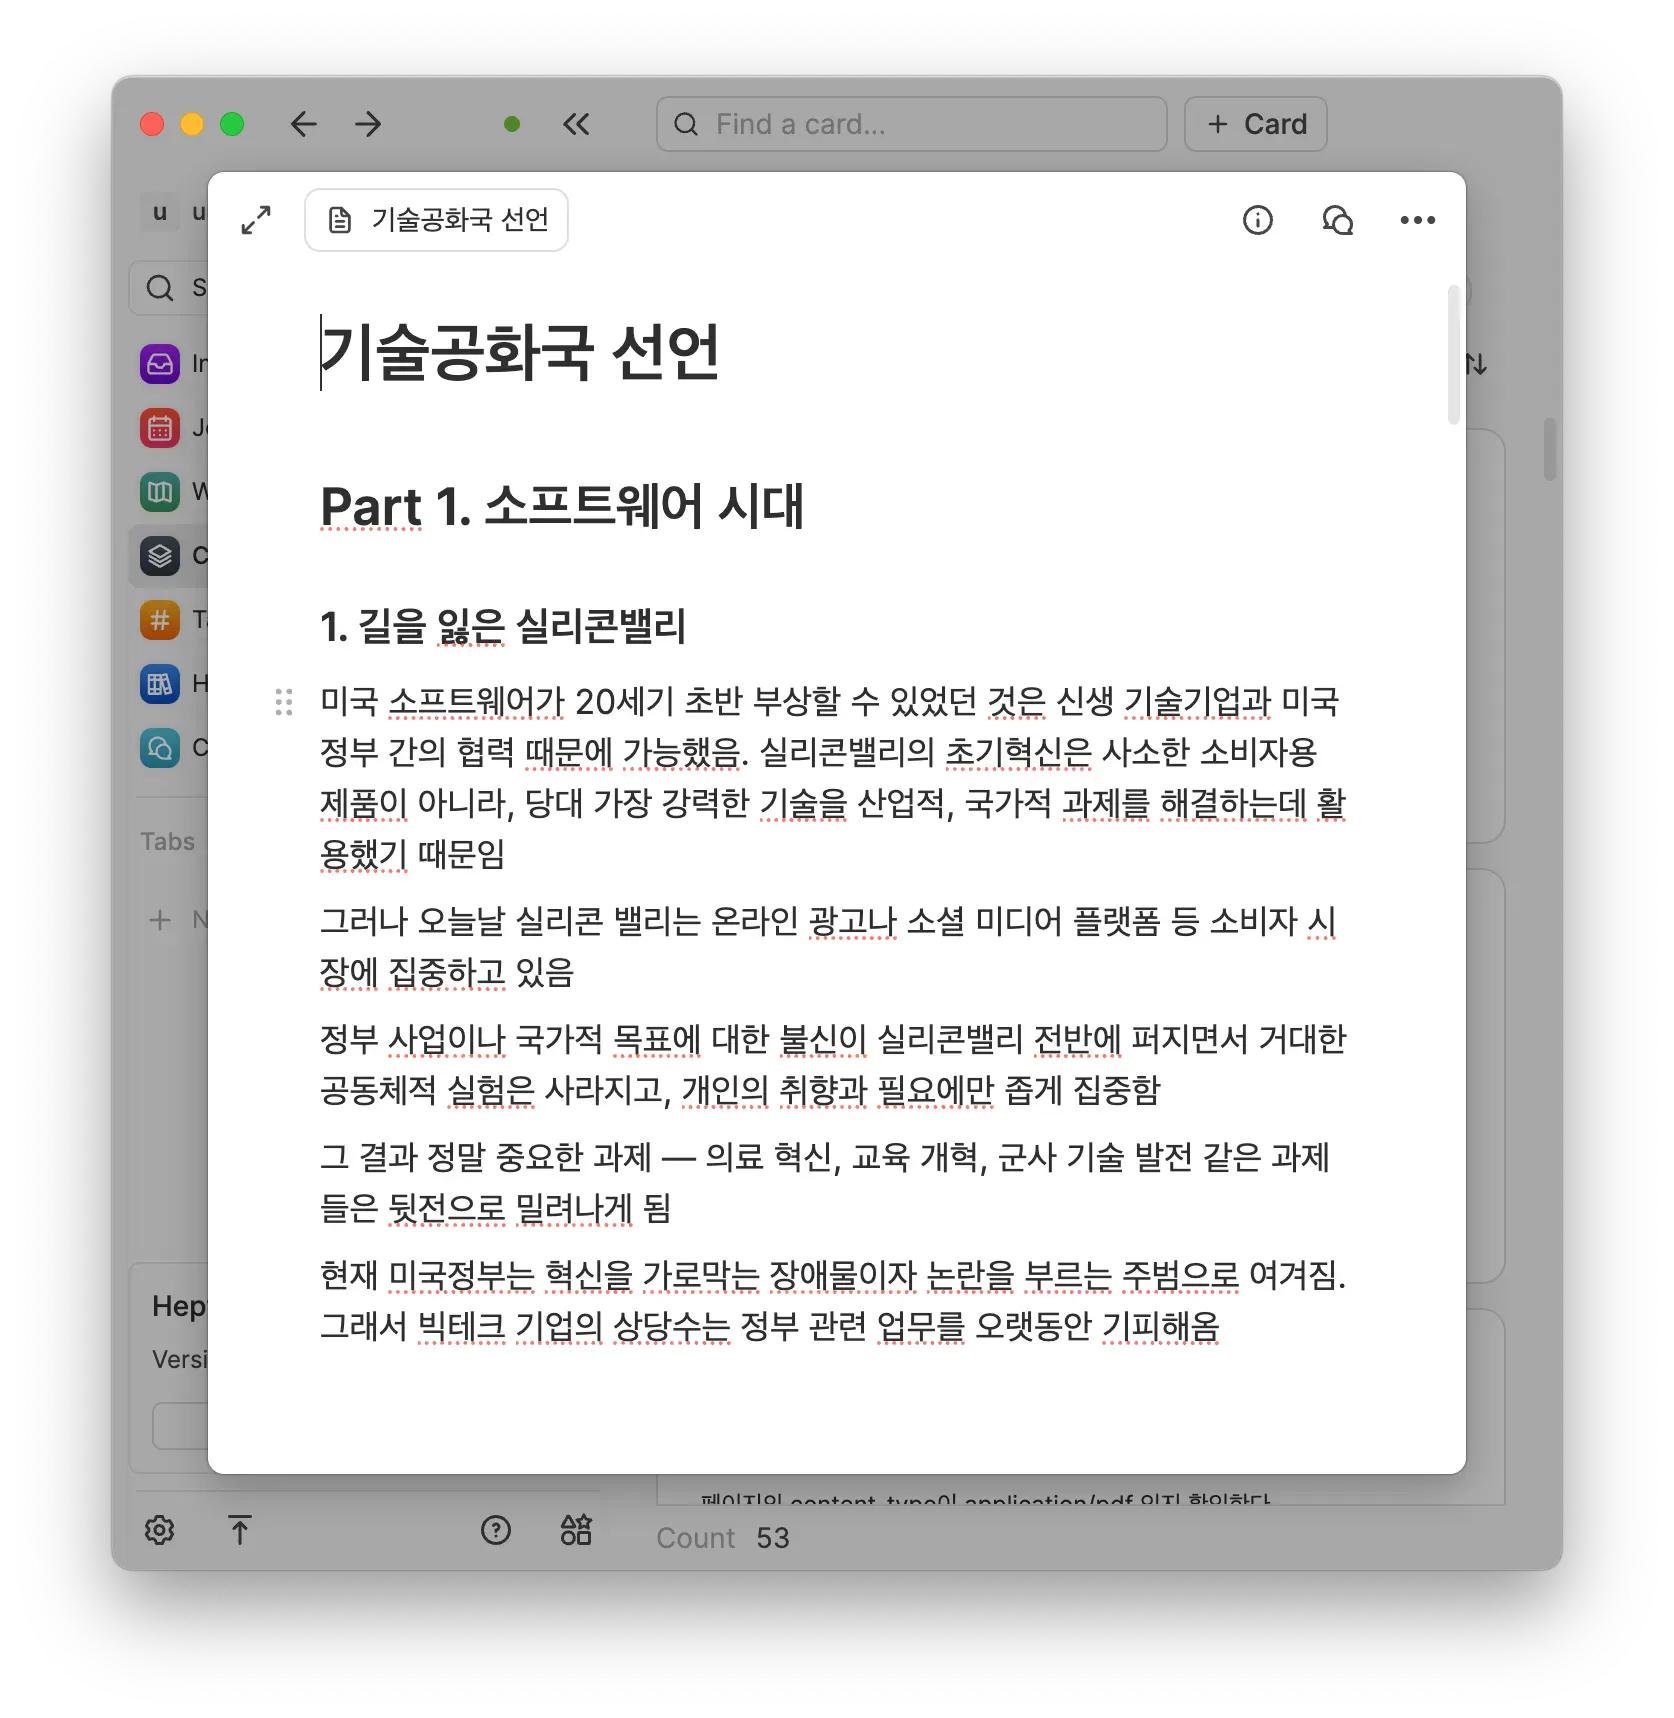Create a new card with the Card button
The image size is (1674, 1718).
point(1255,123)
